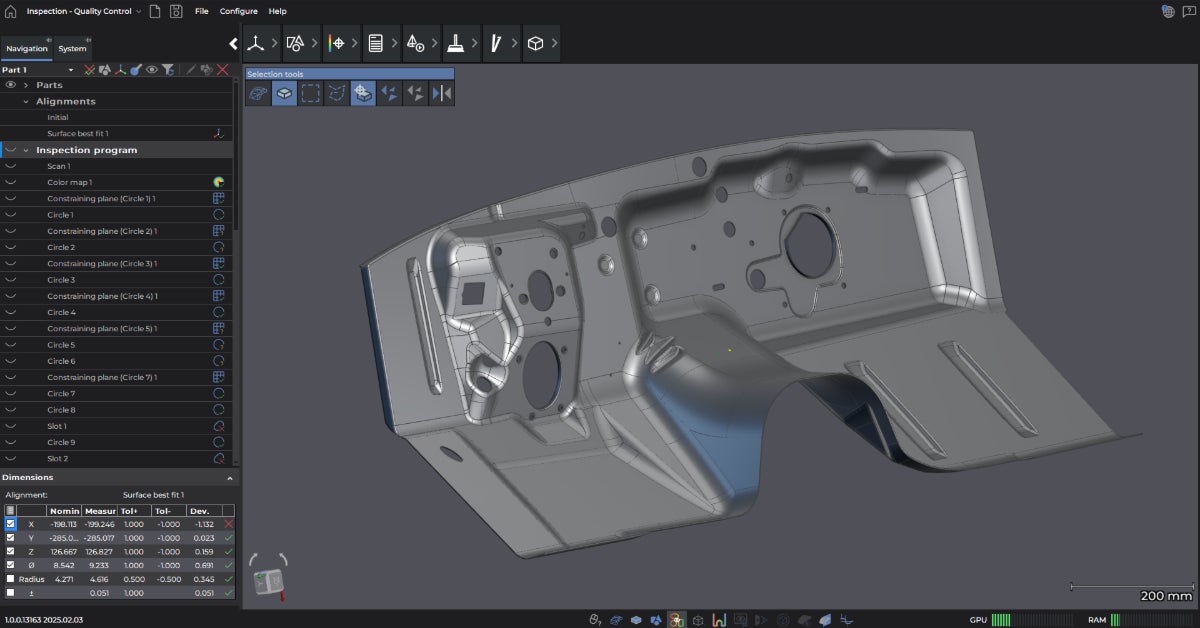Viewport: 1200px width, 628px height.
Task: Click the filter icon in the navigation toolbar
Action: tap(168, 70)
